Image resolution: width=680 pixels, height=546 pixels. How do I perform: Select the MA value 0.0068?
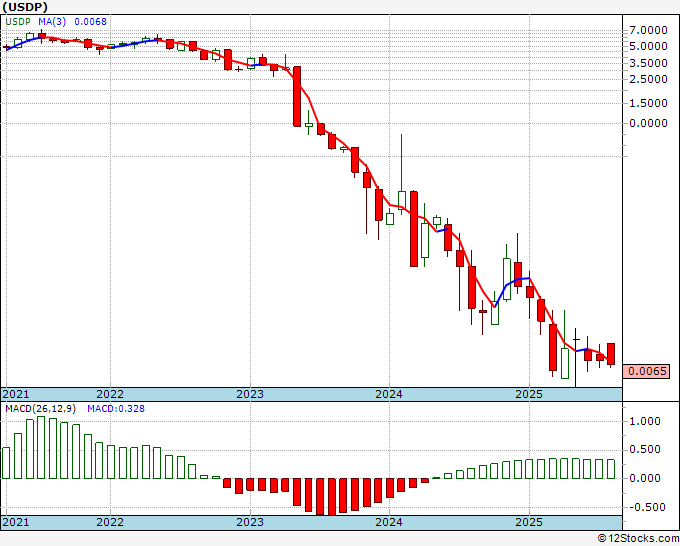(x=90, y=22)
